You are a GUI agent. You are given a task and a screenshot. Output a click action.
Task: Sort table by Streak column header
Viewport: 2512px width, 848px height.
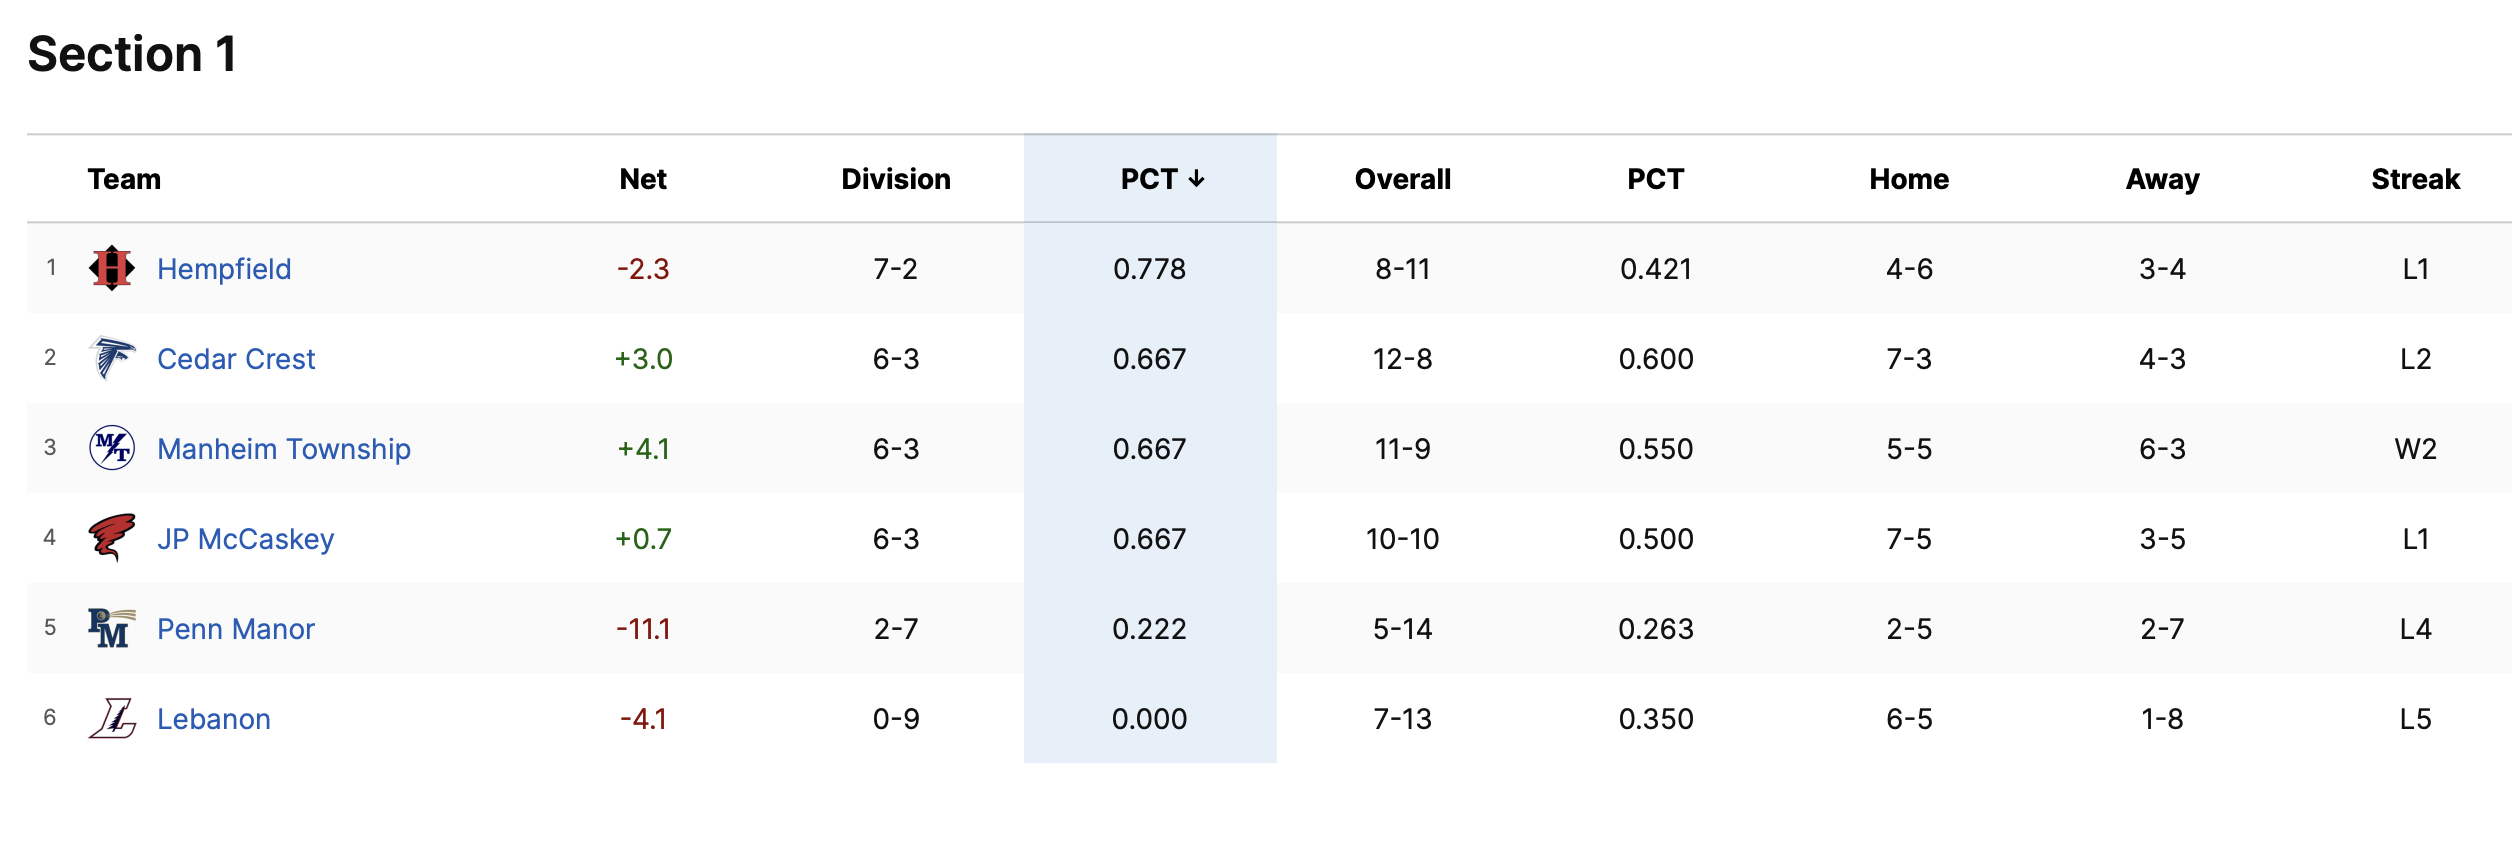(2415, 179)
